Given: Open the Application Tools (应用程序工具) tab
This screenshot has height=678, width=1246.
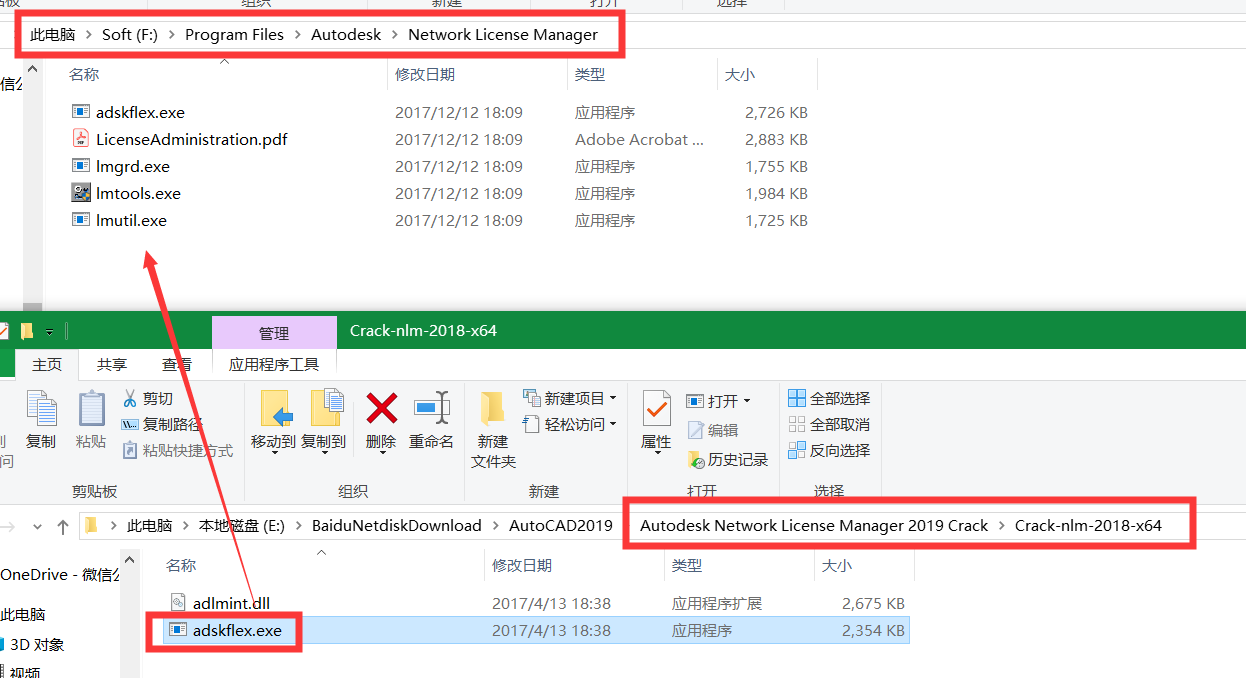Looking at the screenshot, I should [274, 364].
